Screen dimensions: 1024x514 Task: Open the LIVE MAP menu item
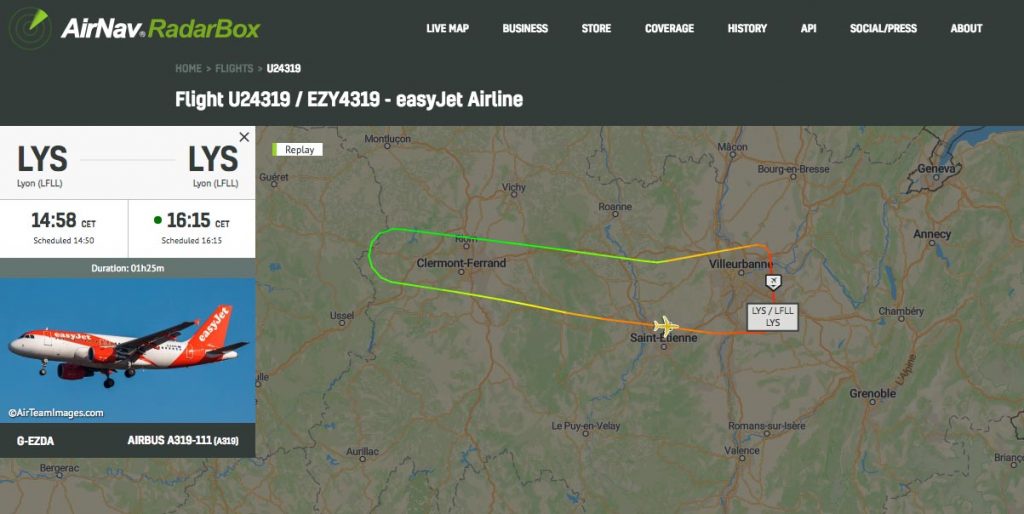pos(447,28)
